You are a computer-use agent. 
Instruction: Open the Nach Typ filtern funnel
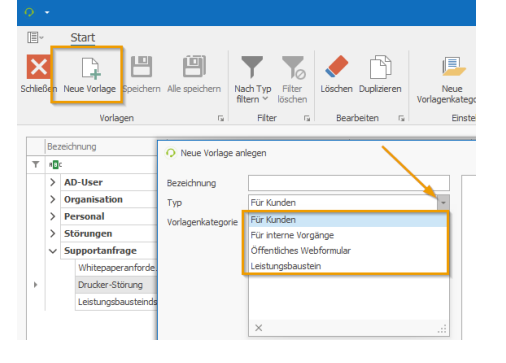pos(252,67)
